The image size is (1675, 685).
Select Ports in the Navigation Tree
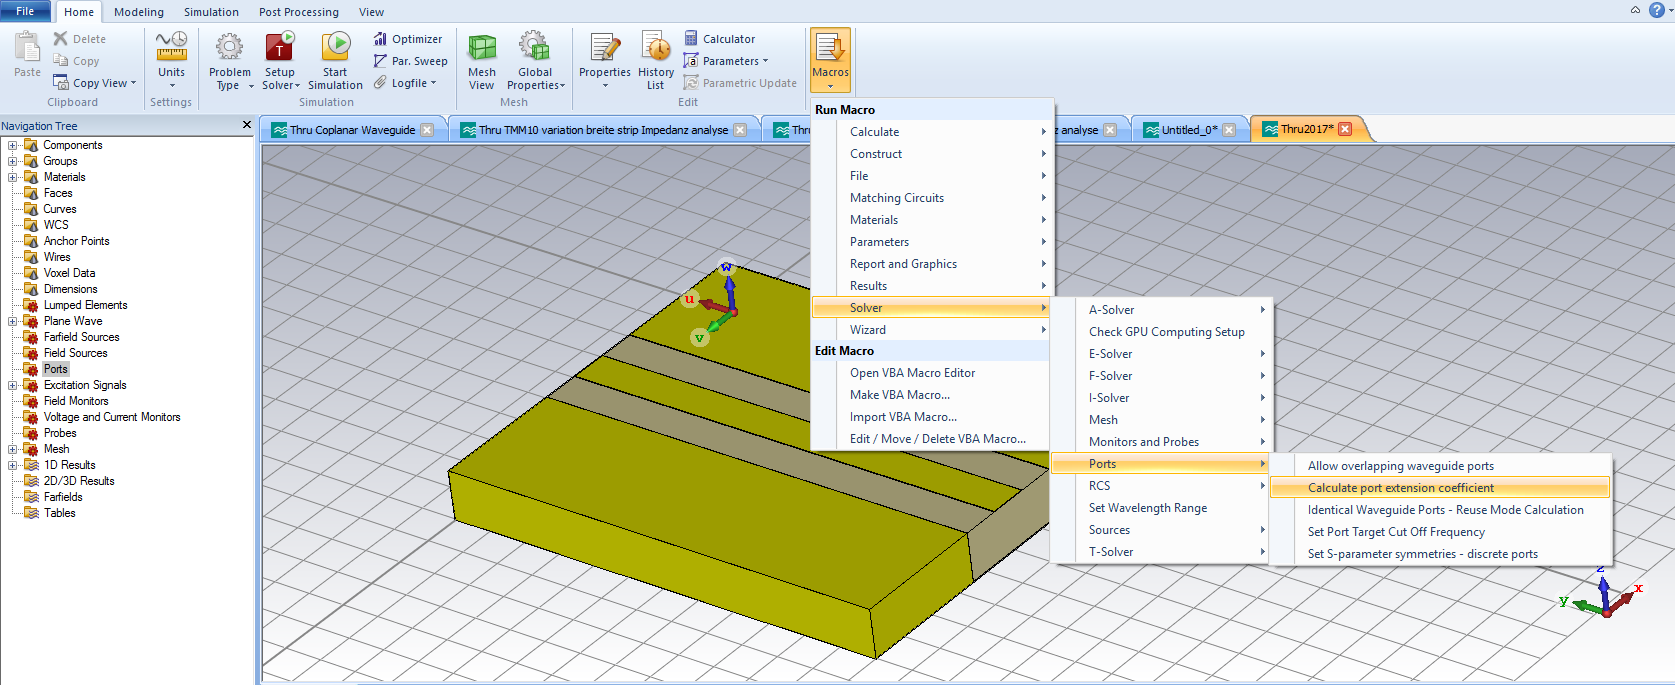point(56,369)
